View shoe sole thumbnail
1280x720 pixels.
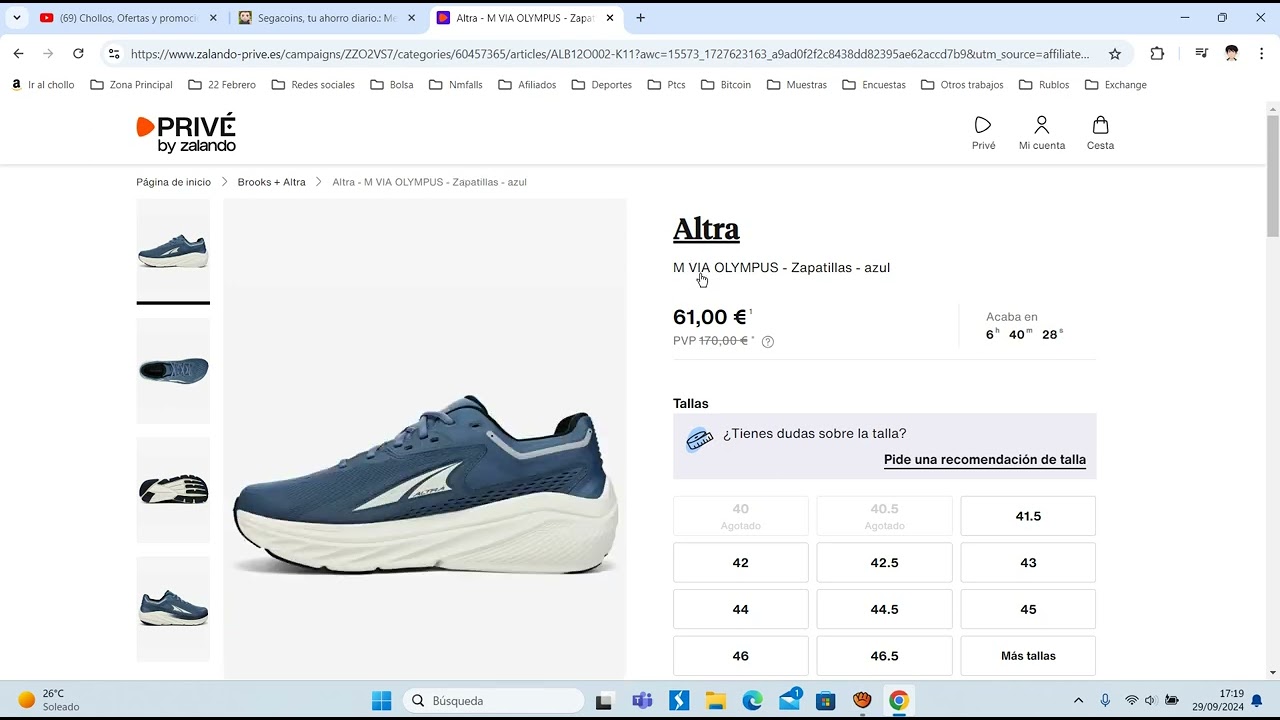click(x=173, y=490)
